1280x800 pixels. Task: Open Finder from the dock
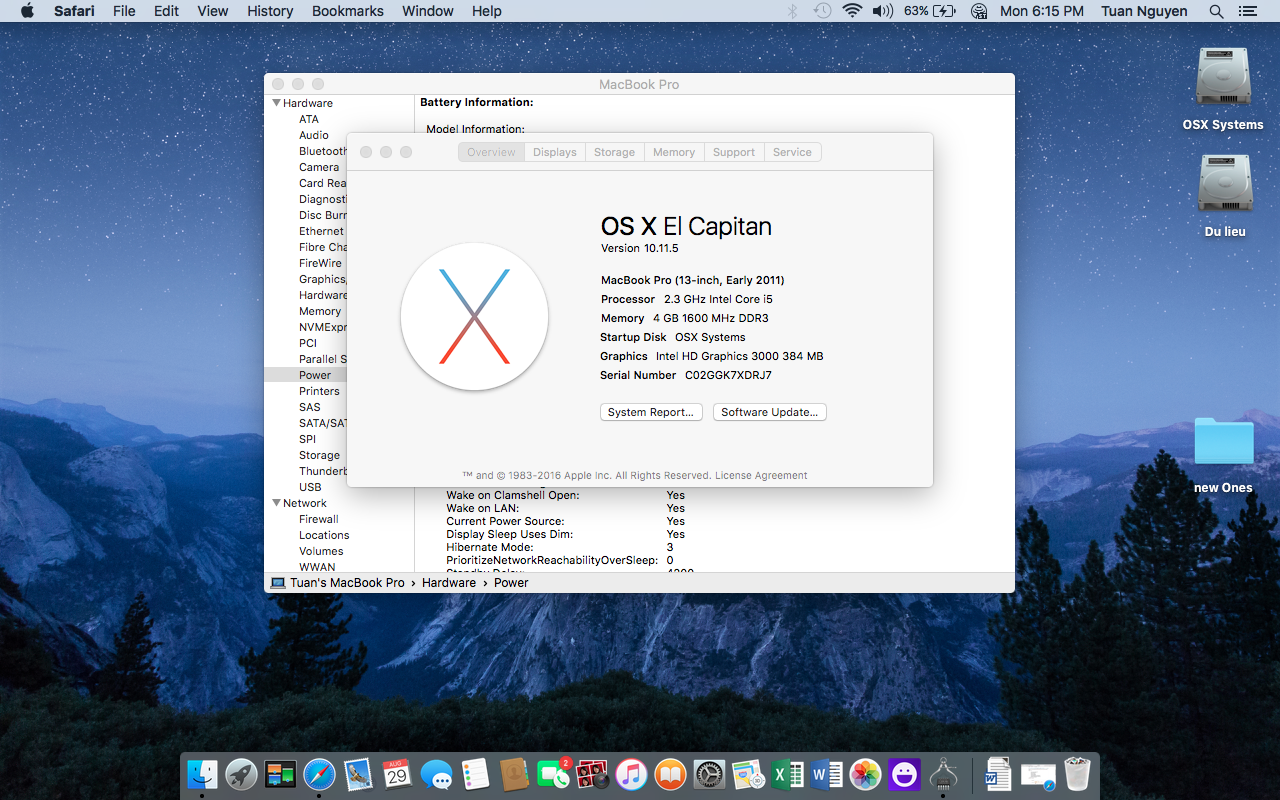(203, 774)
